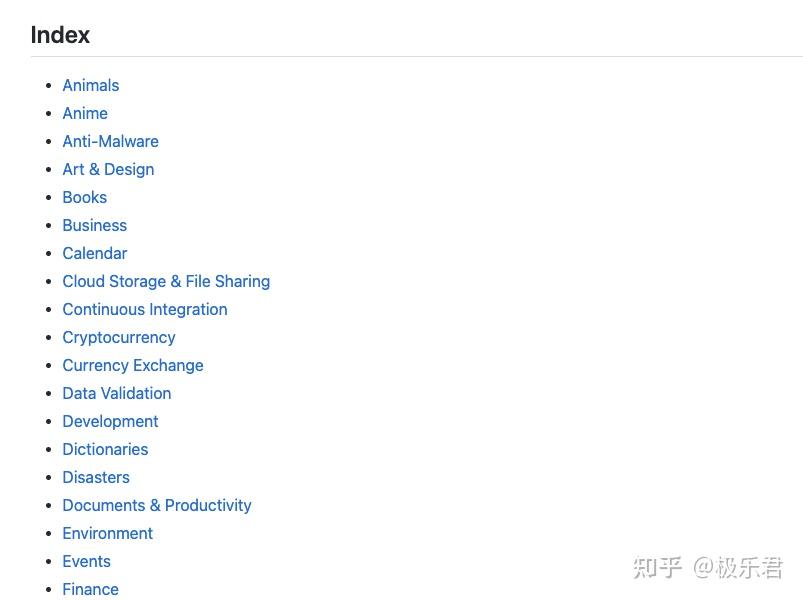This screenshot has height=600, width=803.
Task: Open the Business category
Action: 94,225
